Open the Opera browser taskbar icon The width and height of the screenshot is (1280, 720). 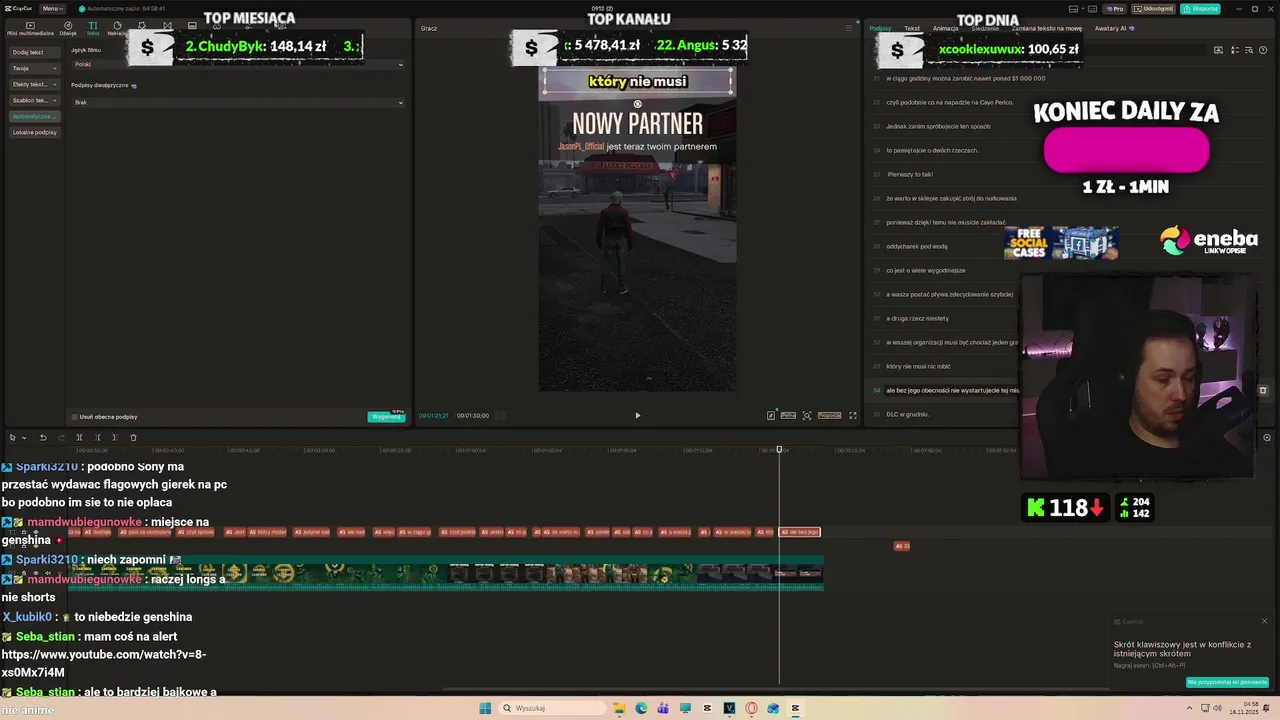point(751,708)
